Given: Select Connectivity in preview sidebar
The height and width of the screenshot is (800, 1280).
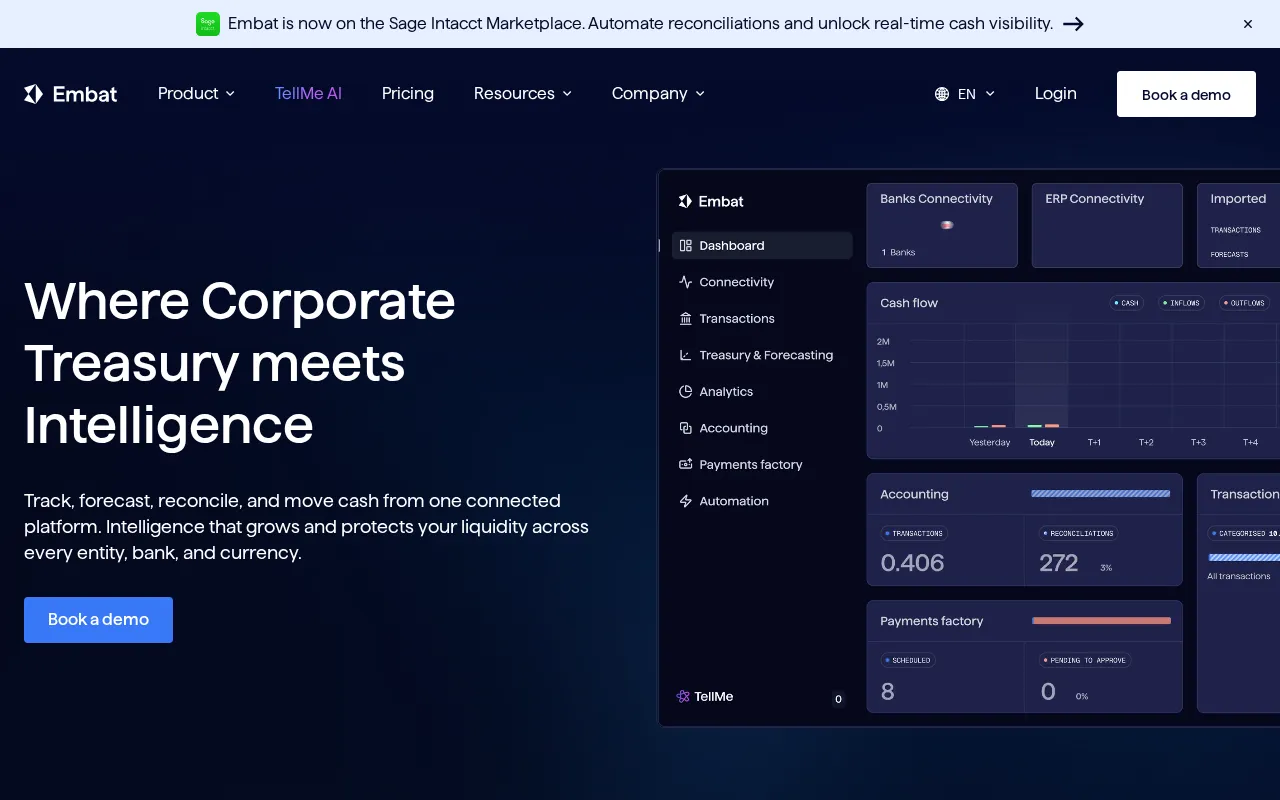Looking at the screenshot, I should click(x=762, y=282).
